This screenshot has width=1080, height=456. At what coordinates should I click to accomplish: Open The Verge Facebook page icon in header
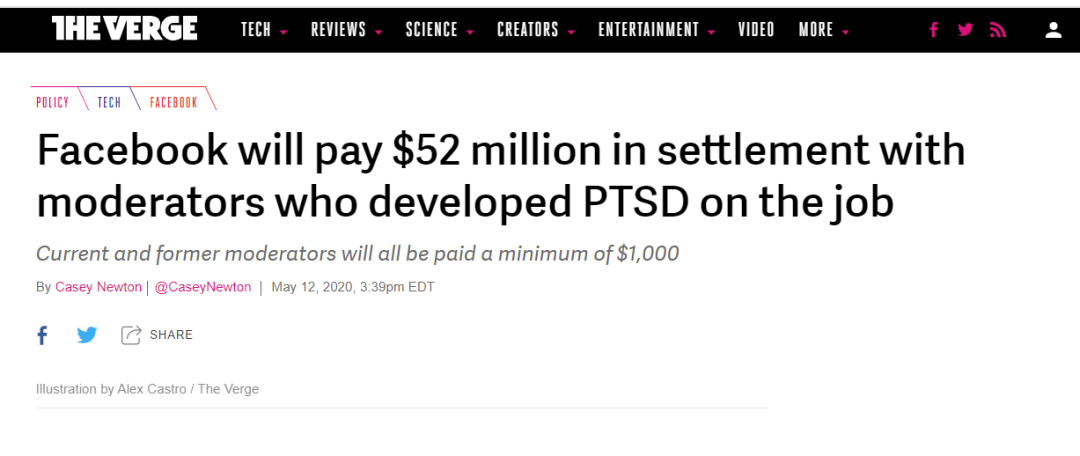(933, 30)
